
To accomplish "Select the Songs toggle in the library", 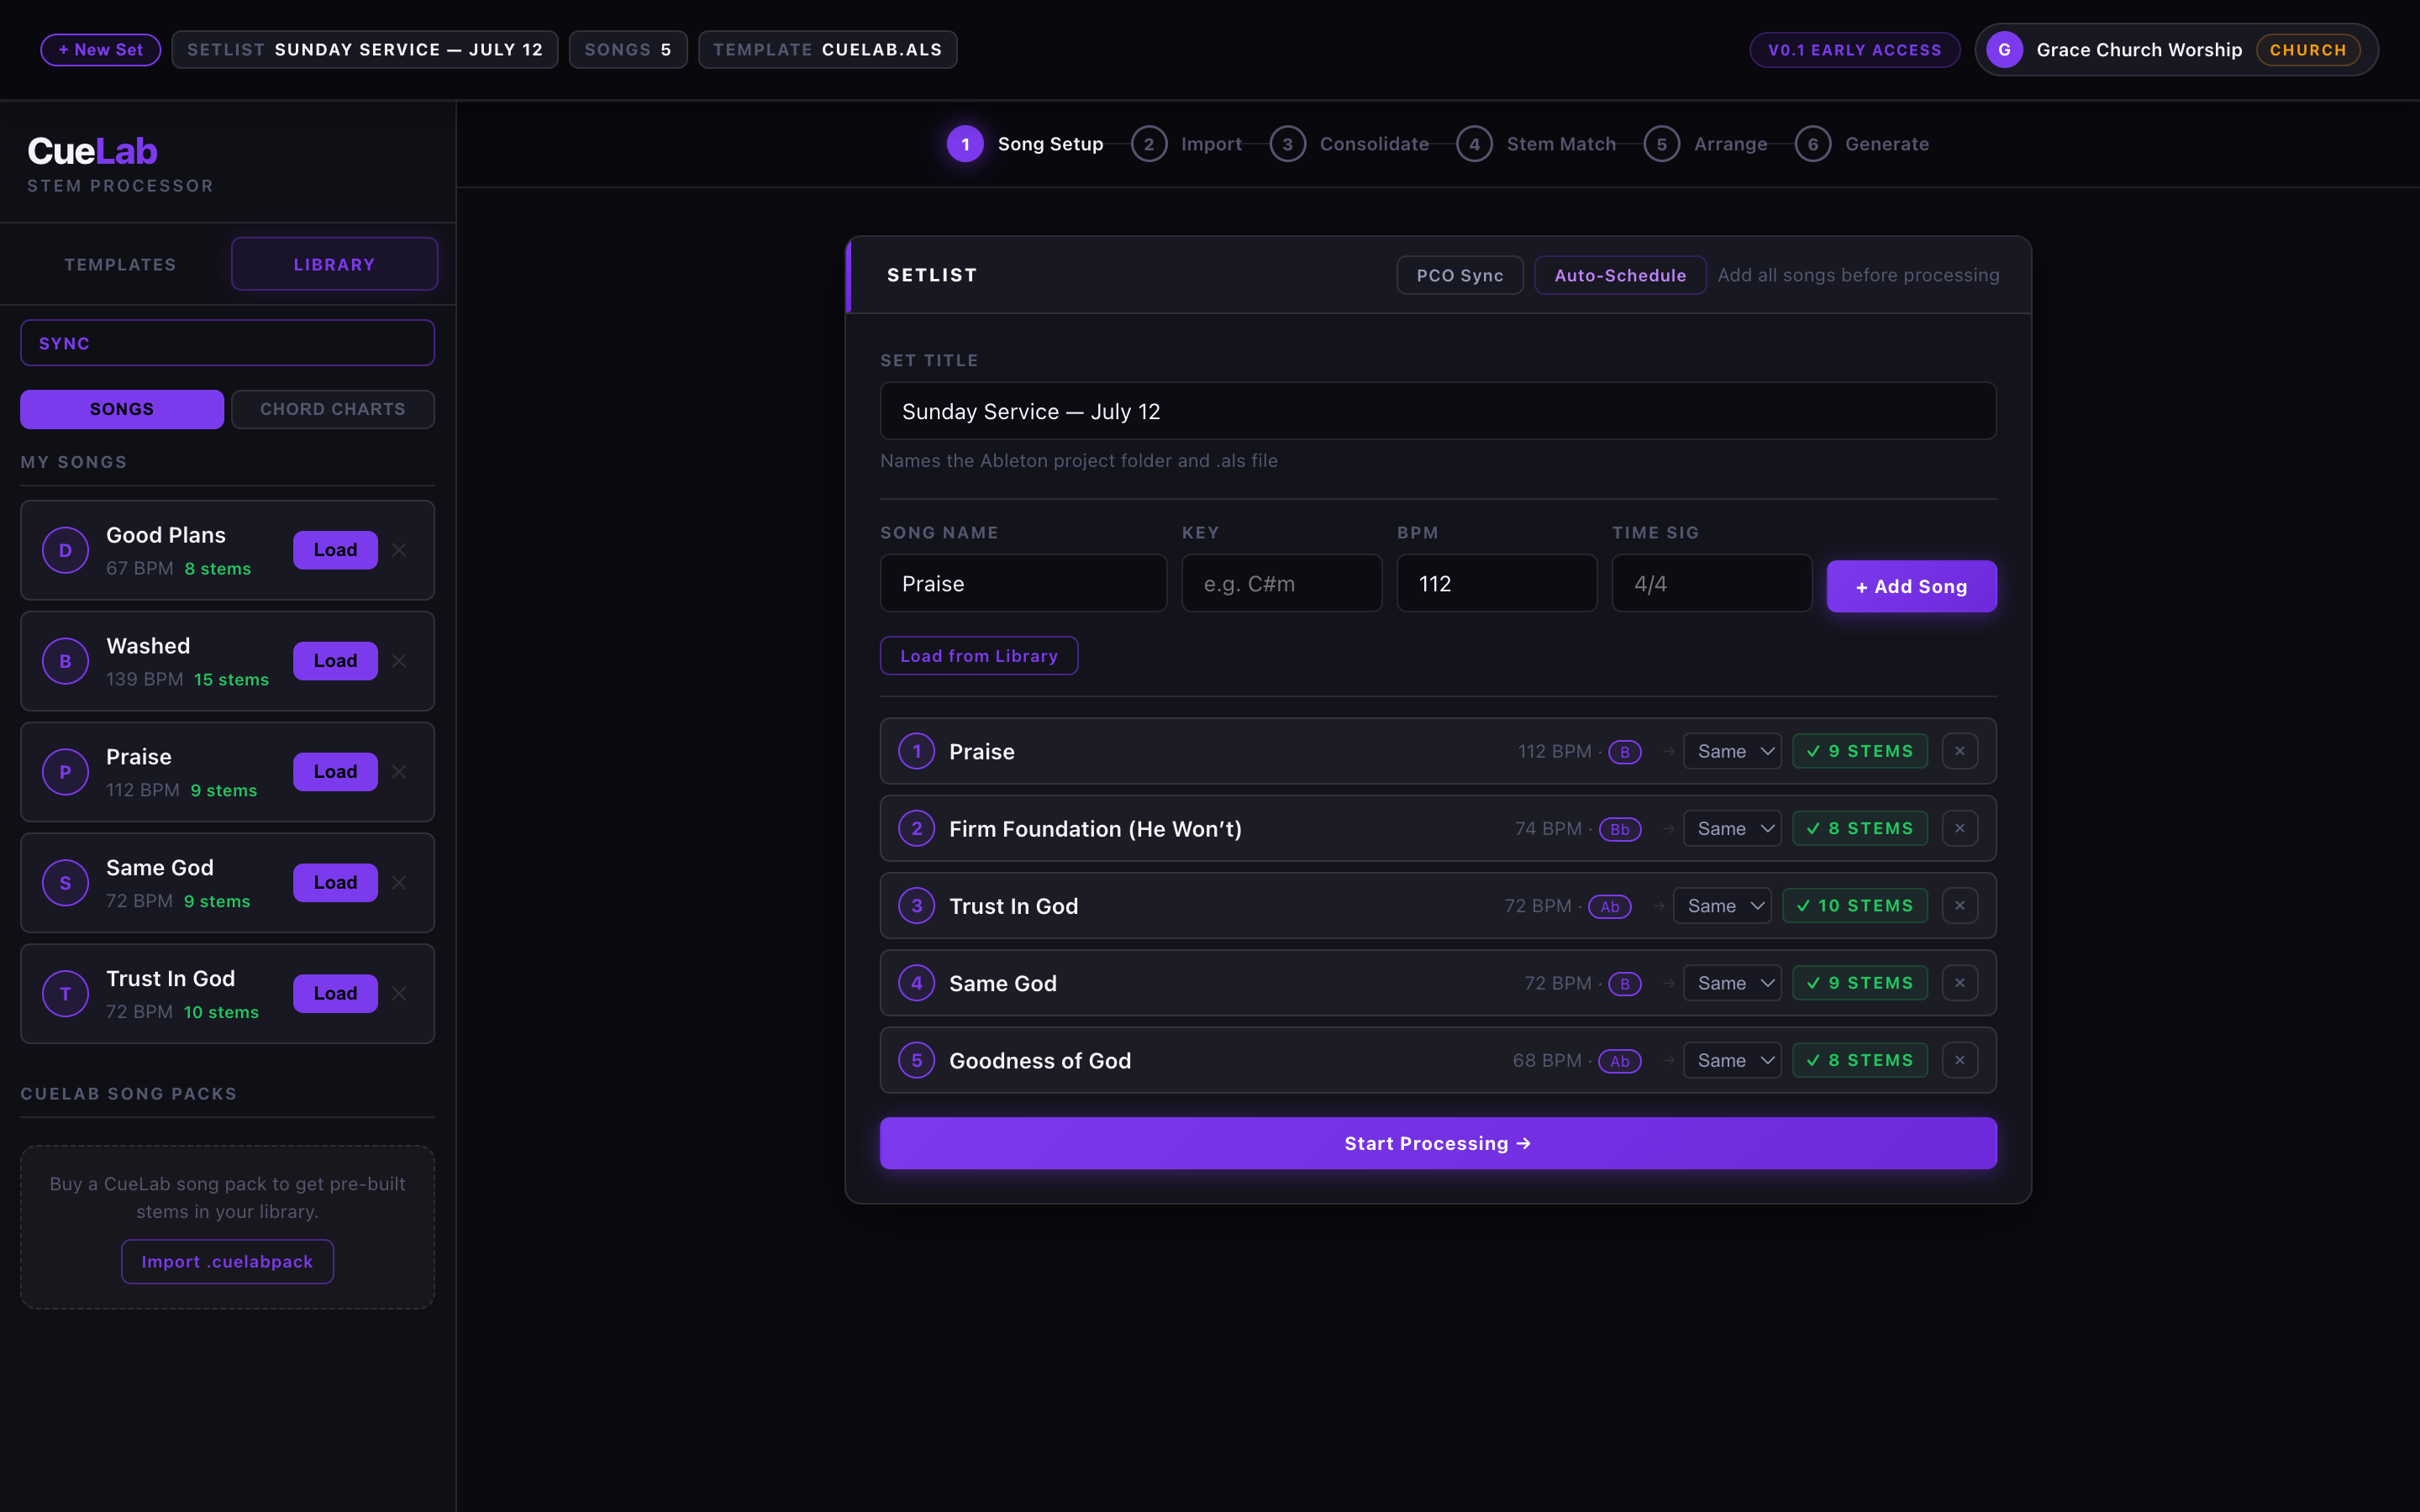I will pos(122,409).
